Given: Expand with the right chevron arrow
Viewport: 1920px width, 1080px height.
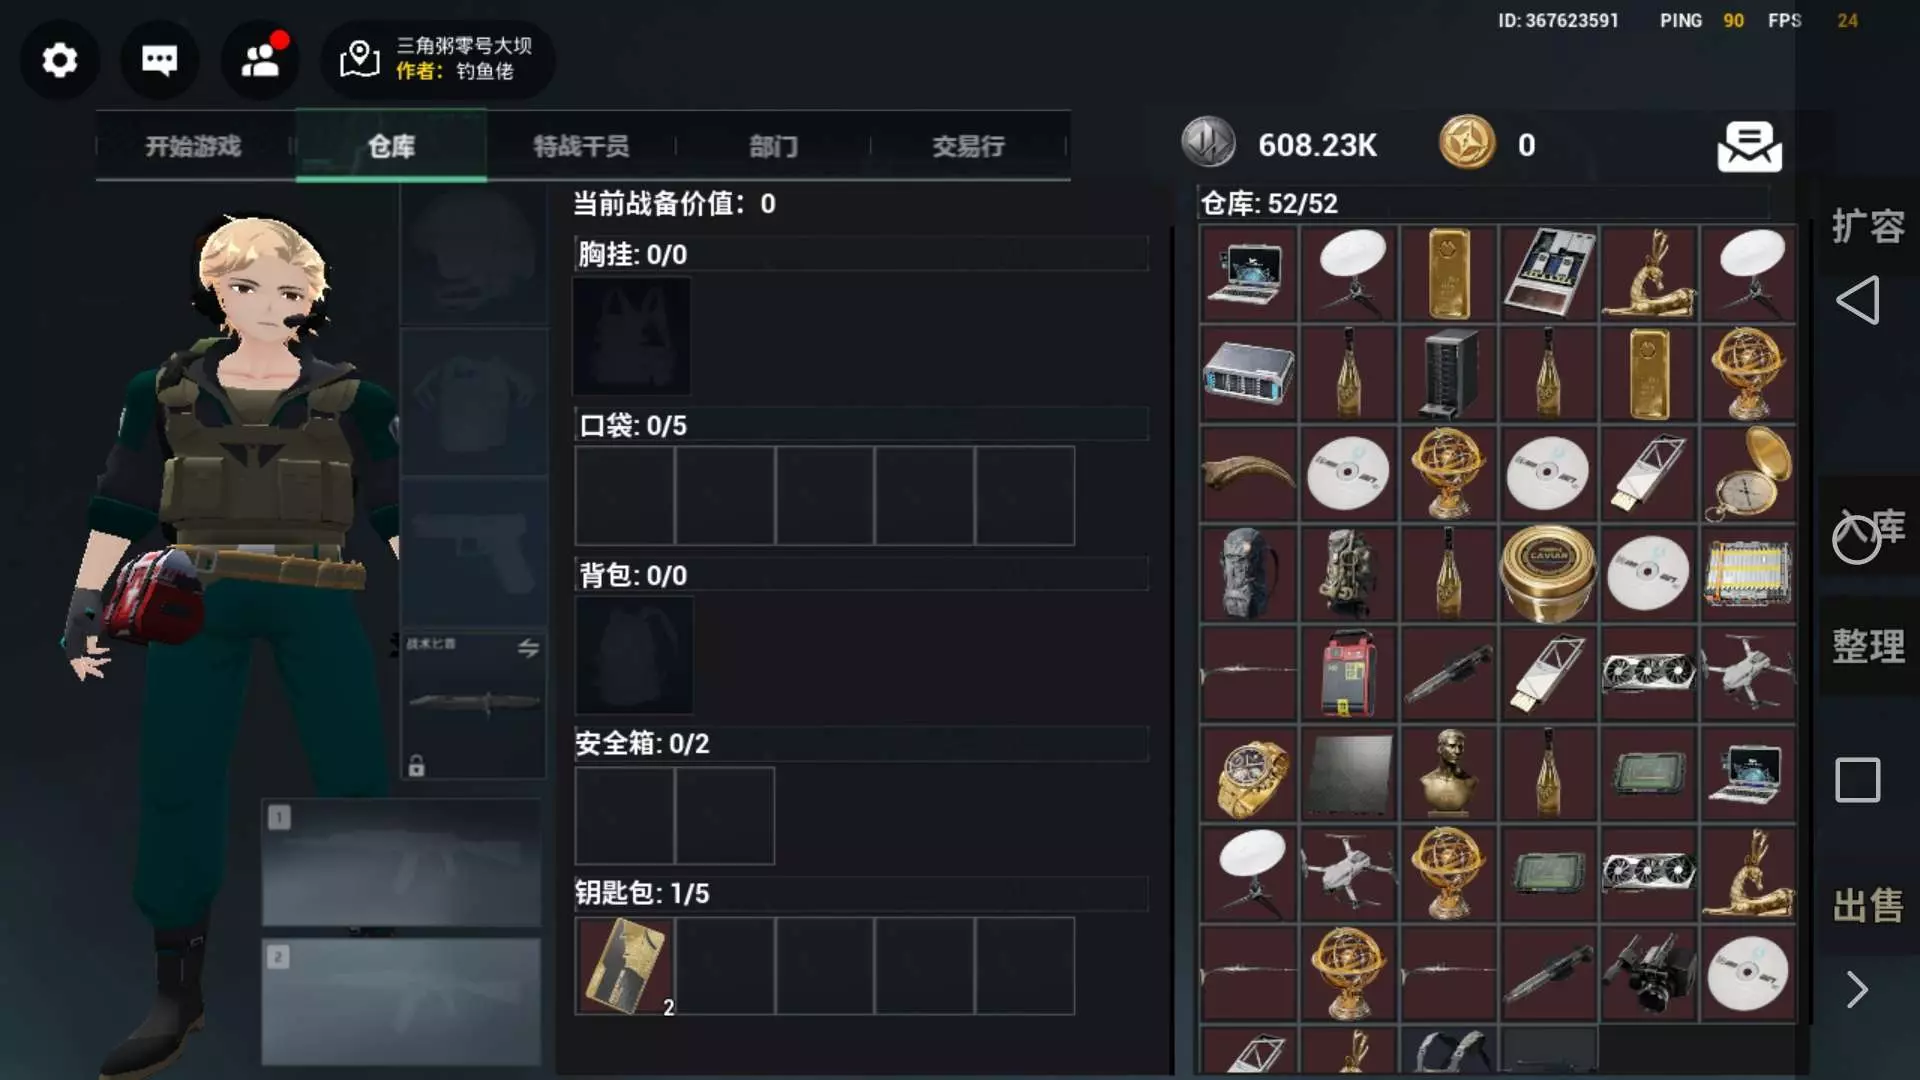Looking at the screenshot, I should (x=1857, y=990).
